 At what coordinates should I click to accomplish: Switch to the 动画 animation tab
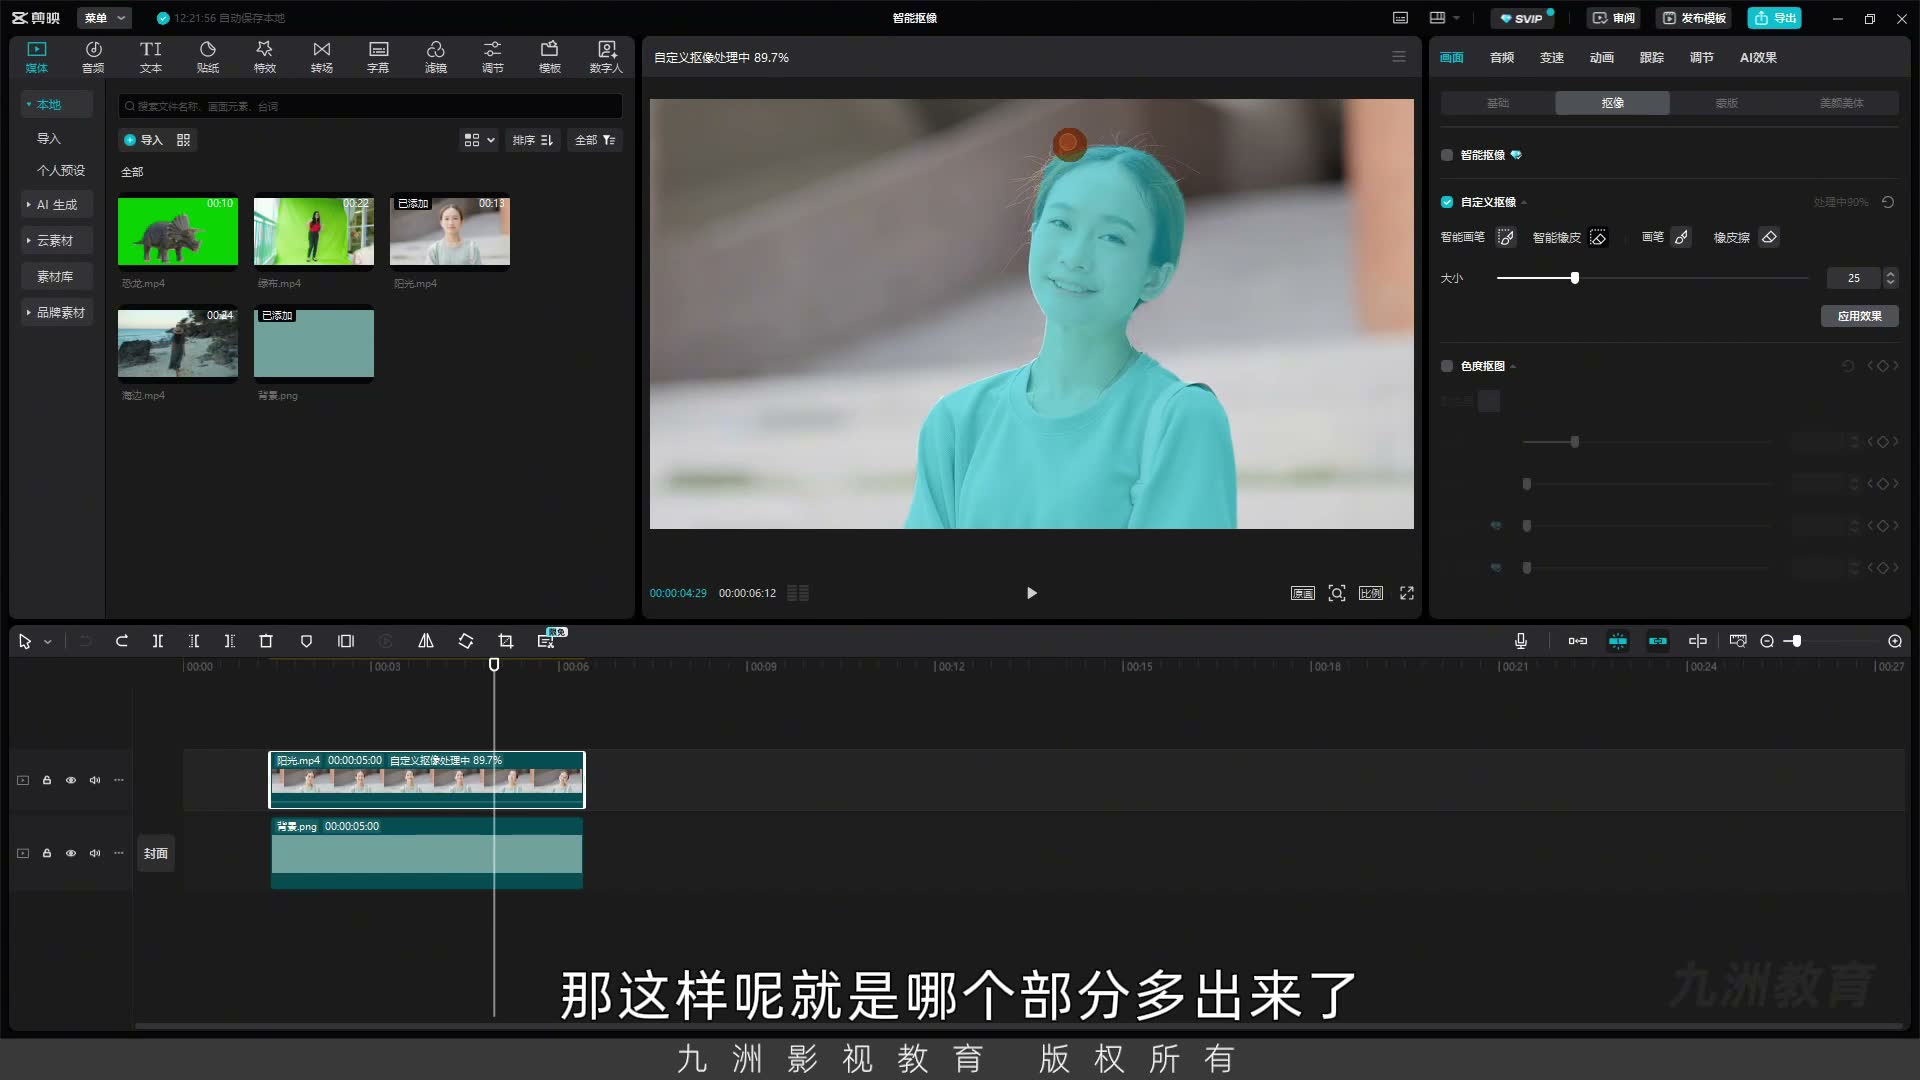[1601, 58]
